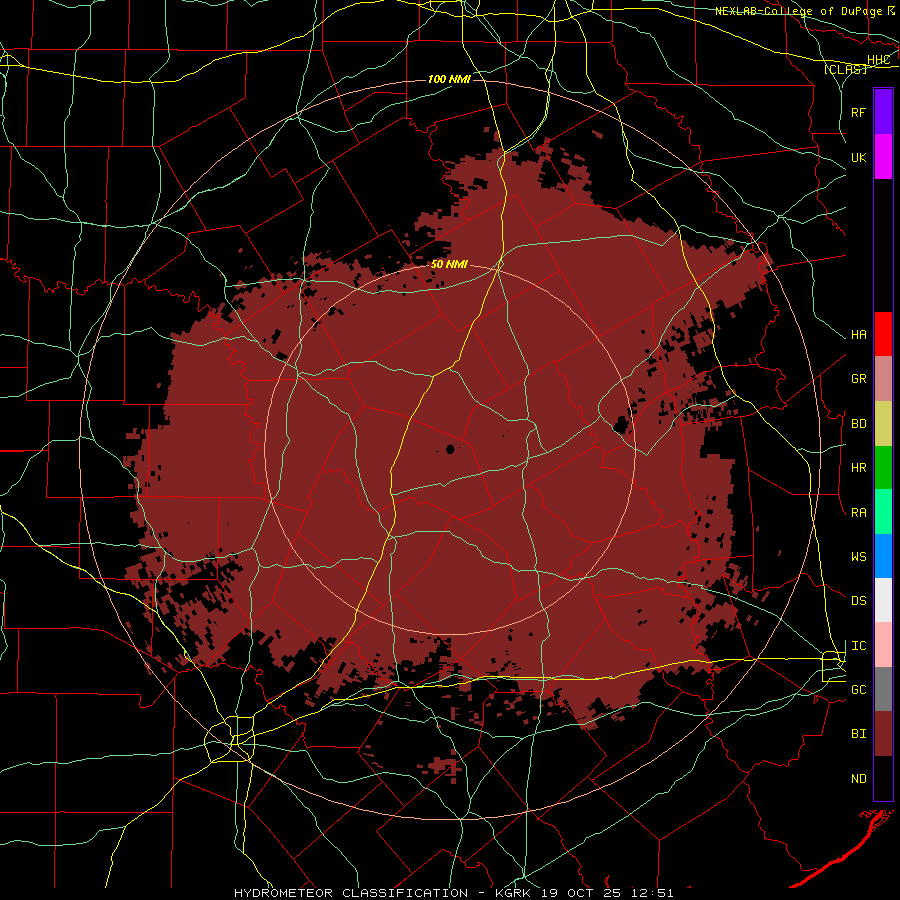This screenshot has height=900, width=900.
Task: Click the BD legend label
Action: point(858,424)
